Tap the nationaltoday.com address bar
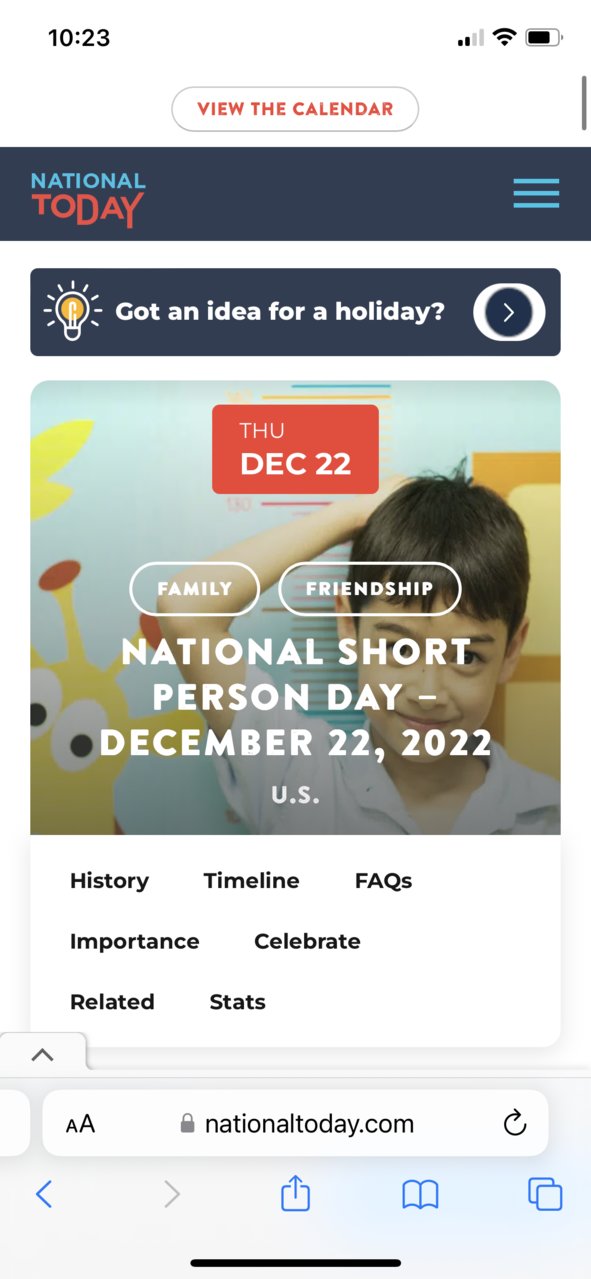 [x=295, y=1123]
